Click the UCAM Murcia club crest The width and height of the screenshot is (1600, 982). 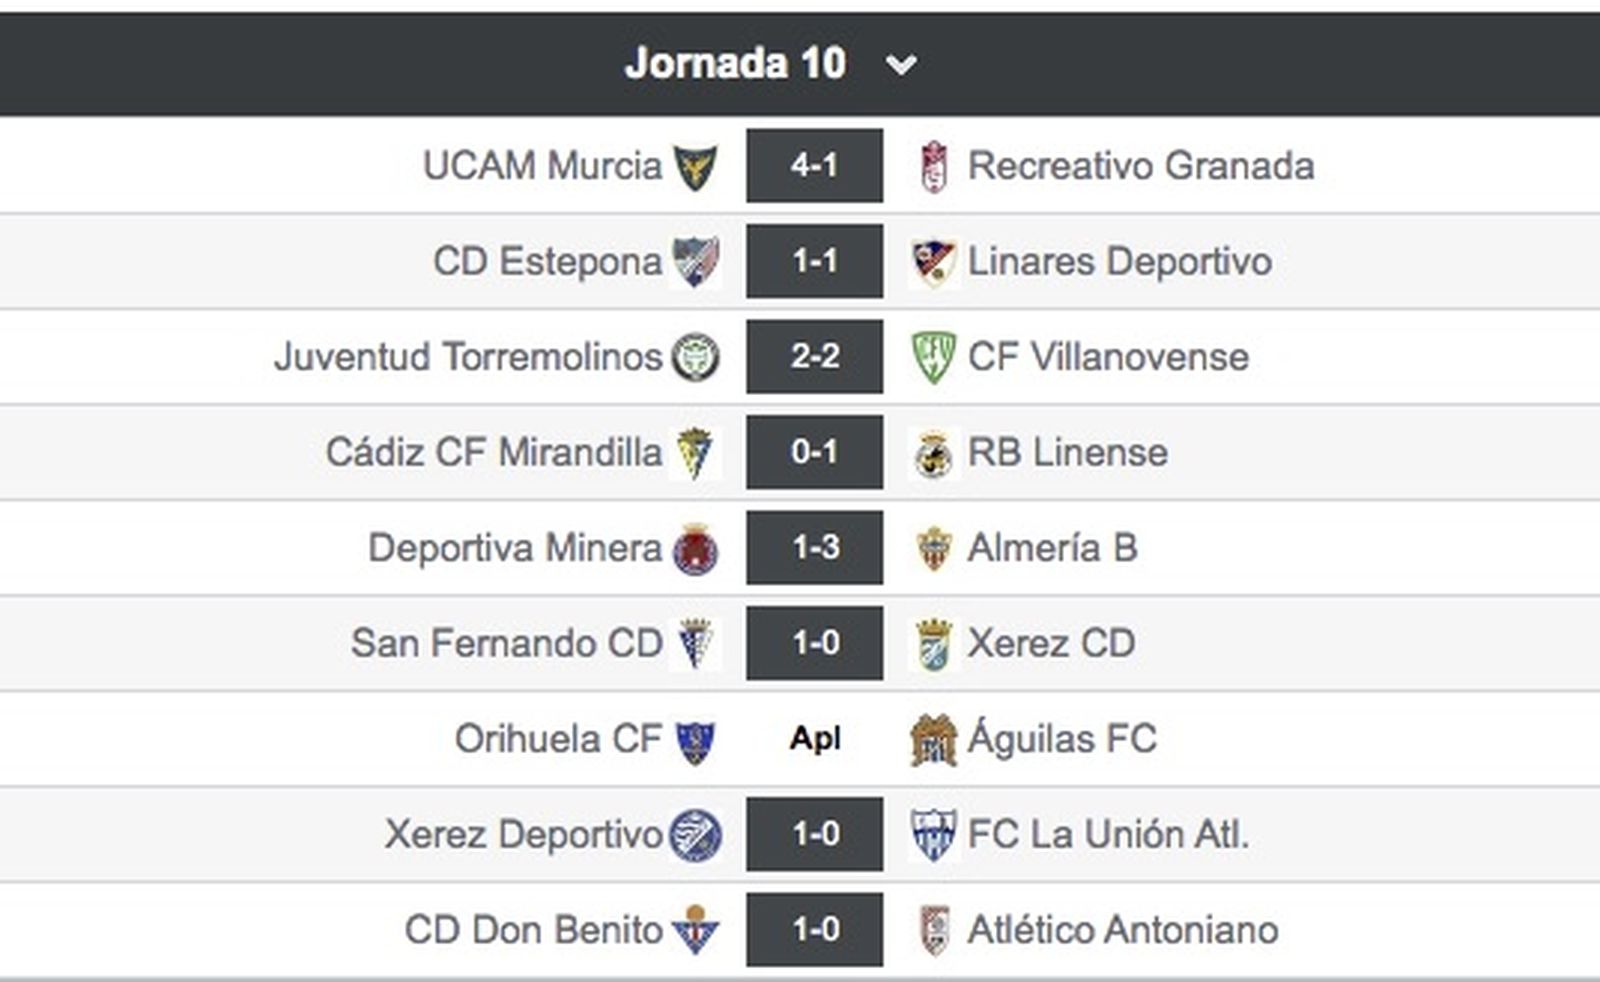[702, 165]
